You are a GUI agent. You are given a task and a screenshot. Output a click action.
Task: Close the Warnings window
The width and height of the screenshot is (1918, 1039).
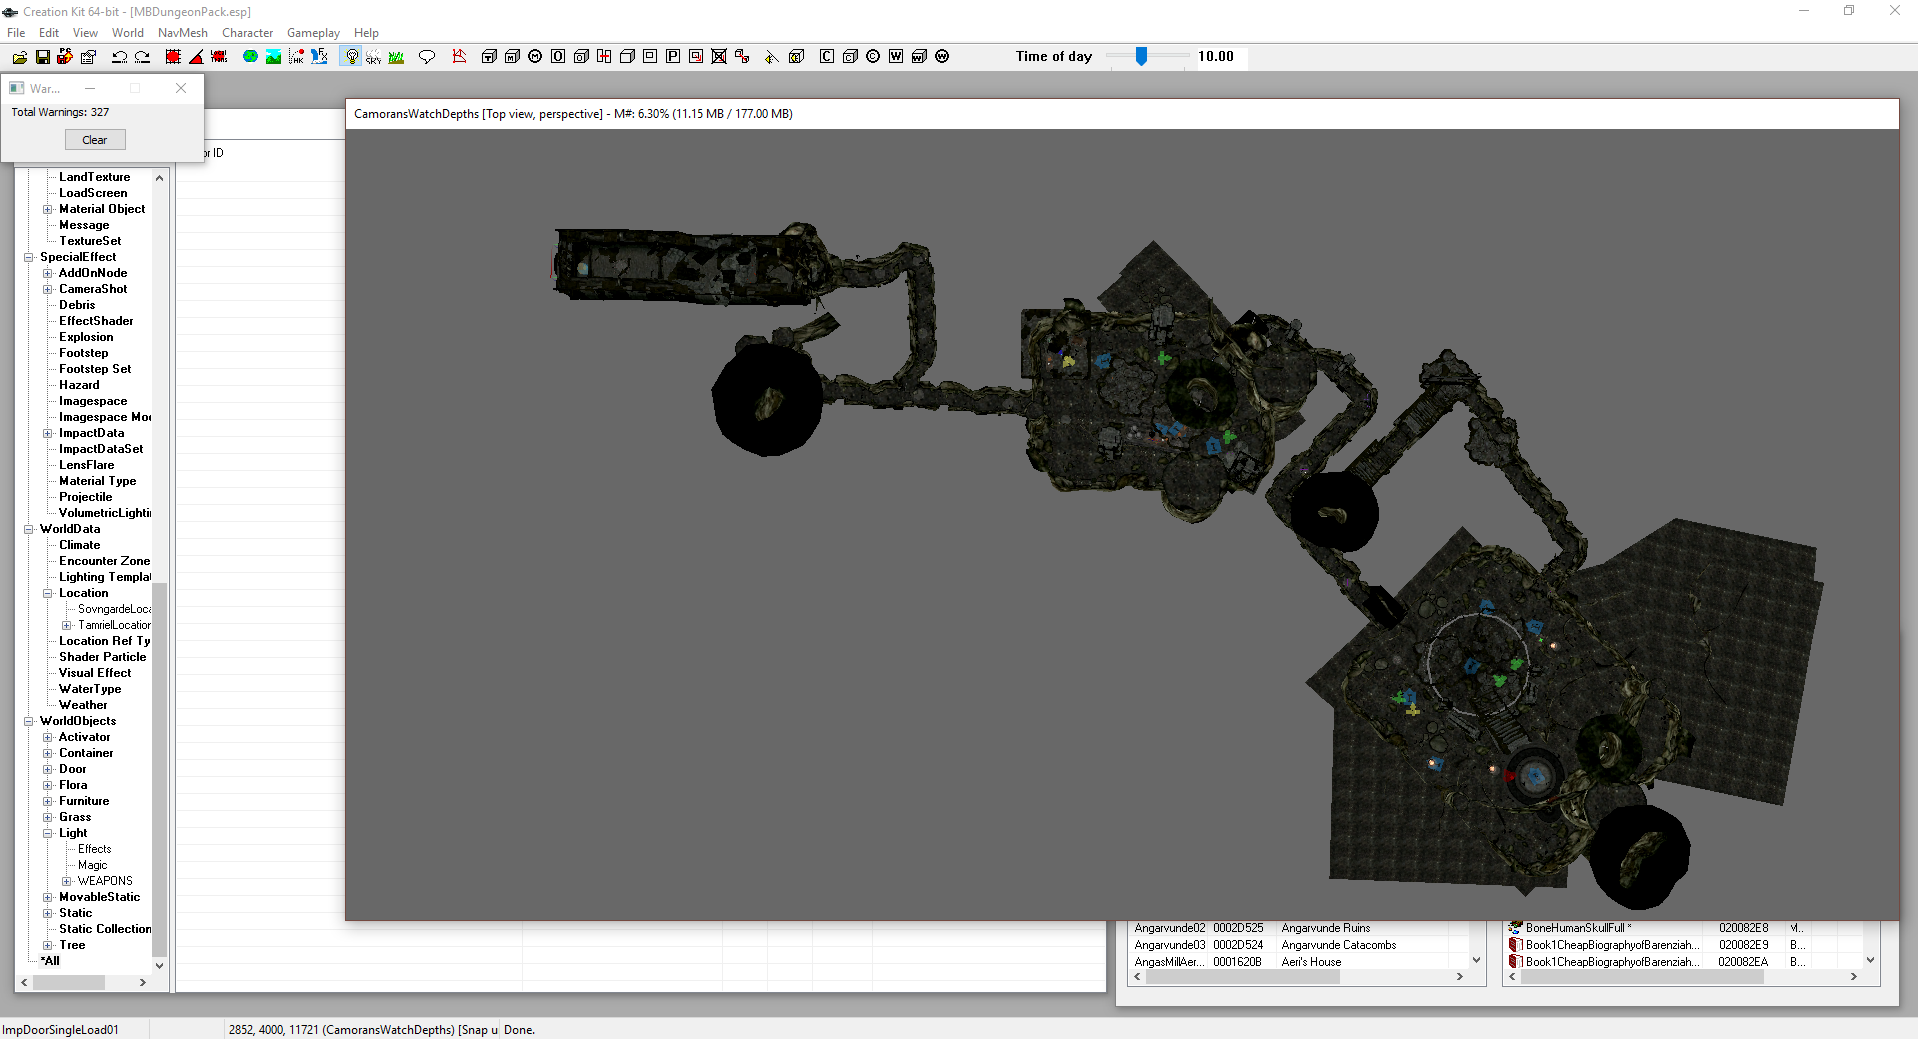pos(181,88)
